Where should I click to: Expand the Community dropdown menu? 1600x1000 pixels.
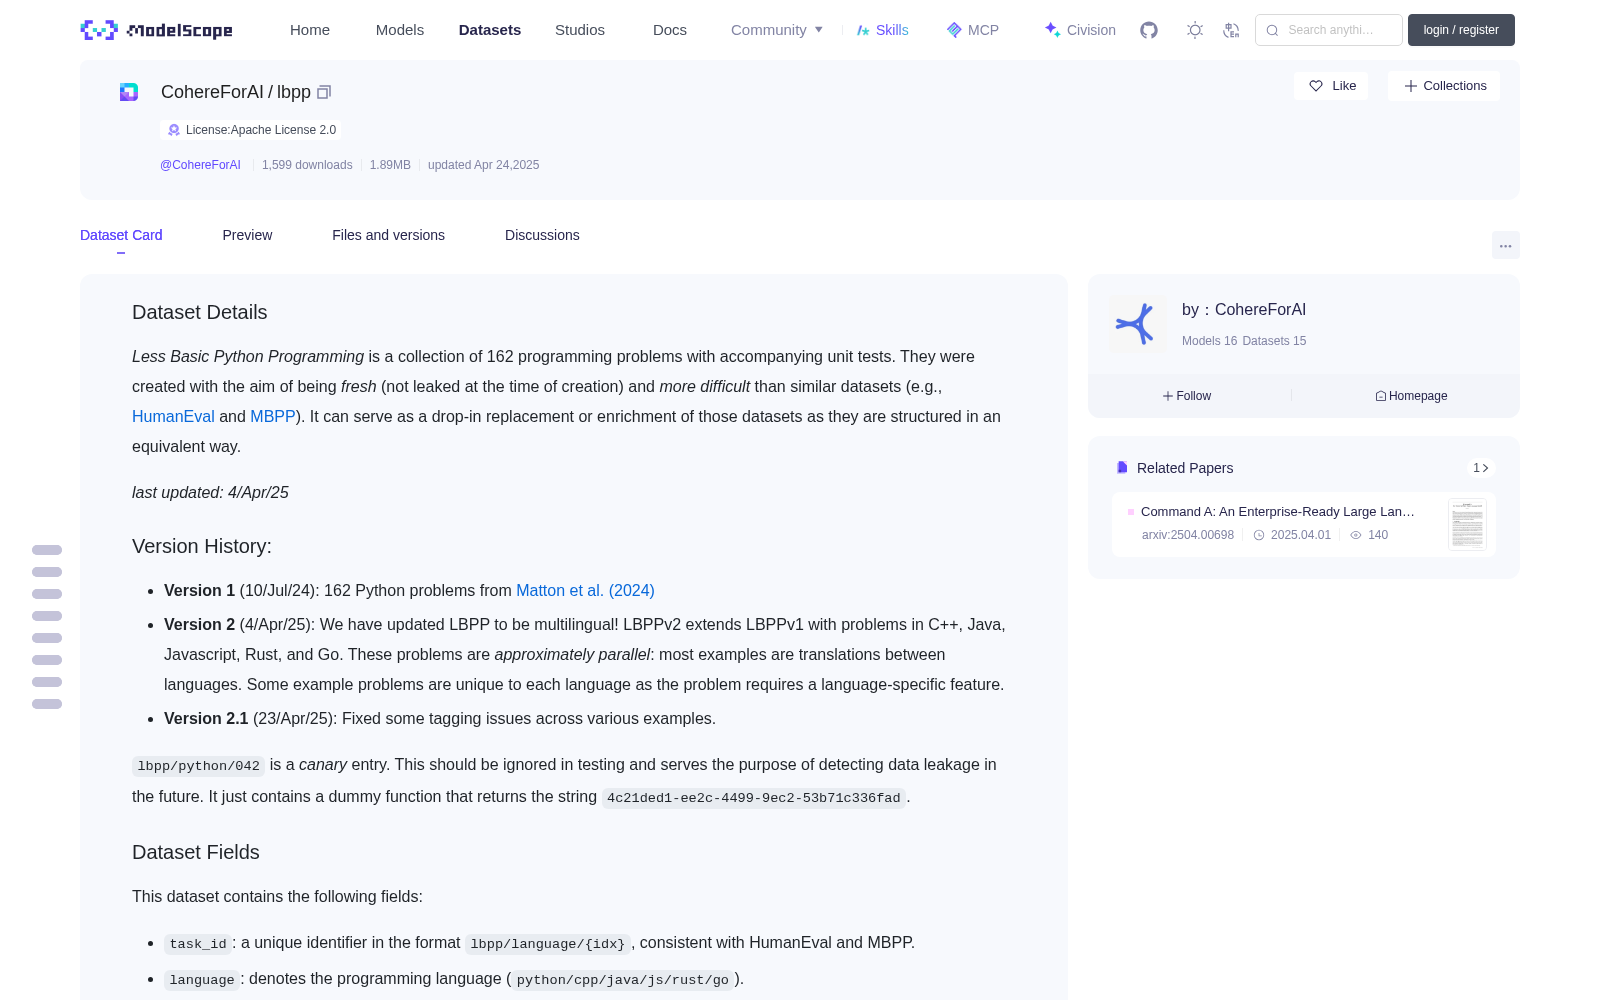[x=777, y=30]
